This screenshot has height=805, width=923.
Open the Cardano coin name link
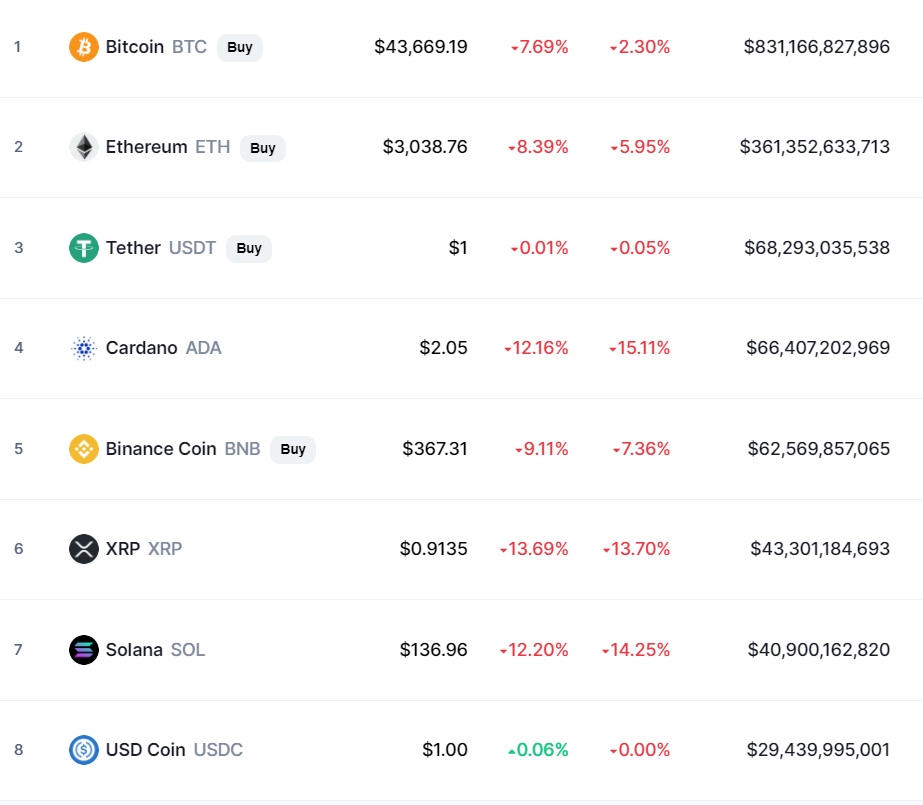(141, 348)
